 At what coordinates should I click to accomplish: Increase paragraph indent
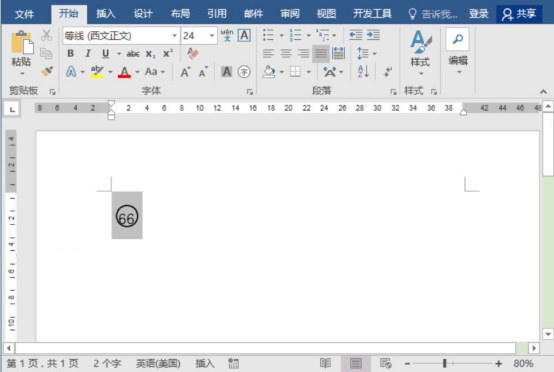pos(373,35)
